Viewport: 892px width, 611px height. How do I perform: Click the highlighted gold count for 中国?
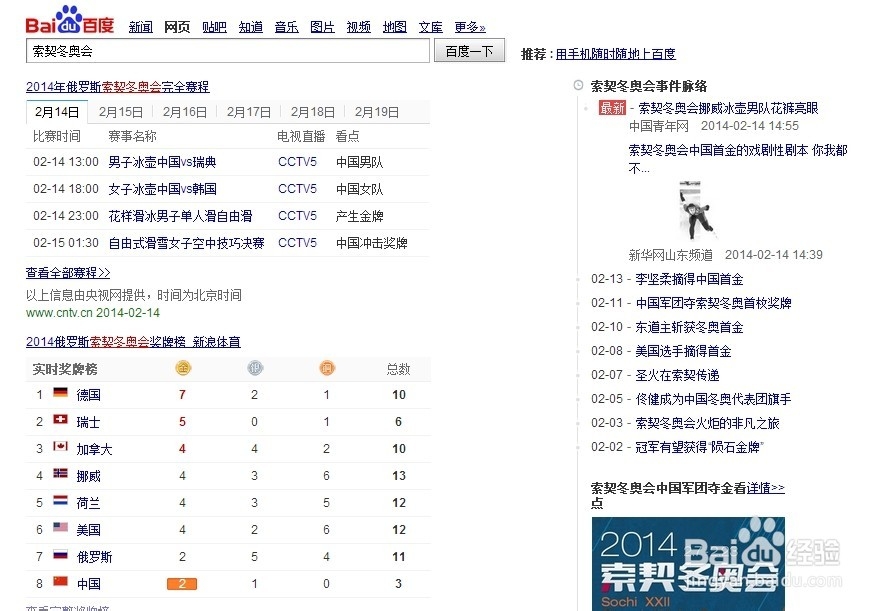(182, 584)
